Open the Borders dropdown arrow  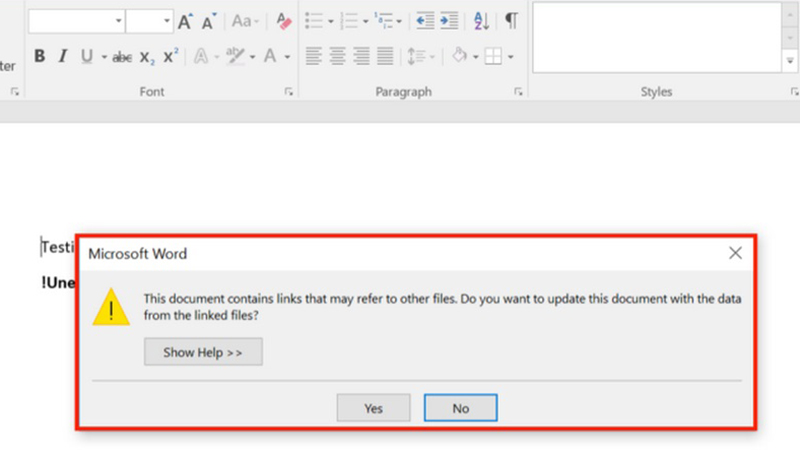(x=510, y=57)
